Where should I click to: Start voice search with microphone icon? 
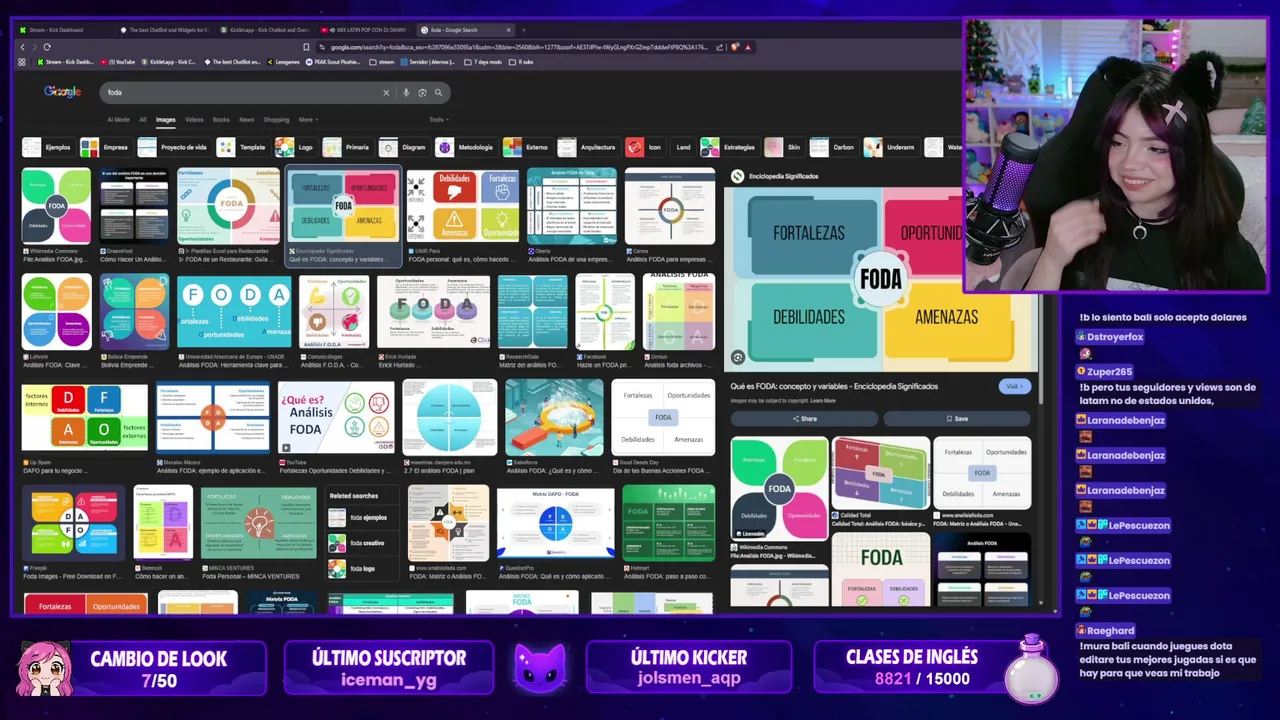pos(406,93)
